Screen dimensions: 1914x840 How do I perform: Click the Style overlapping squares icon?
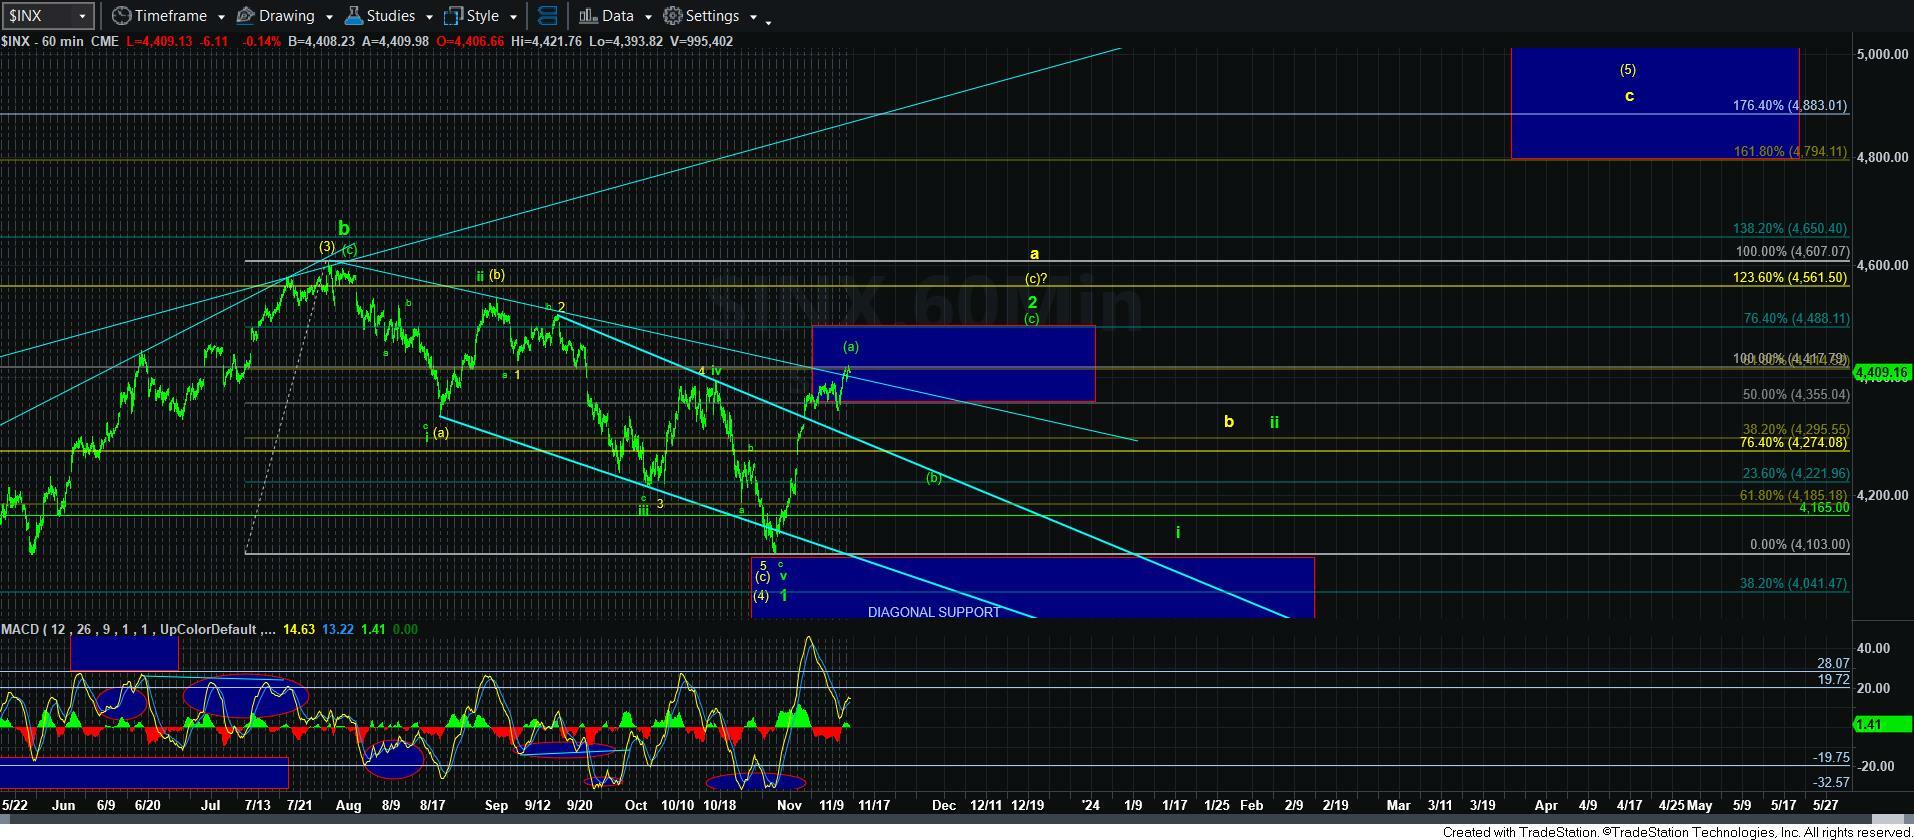(x=453, y=16)
